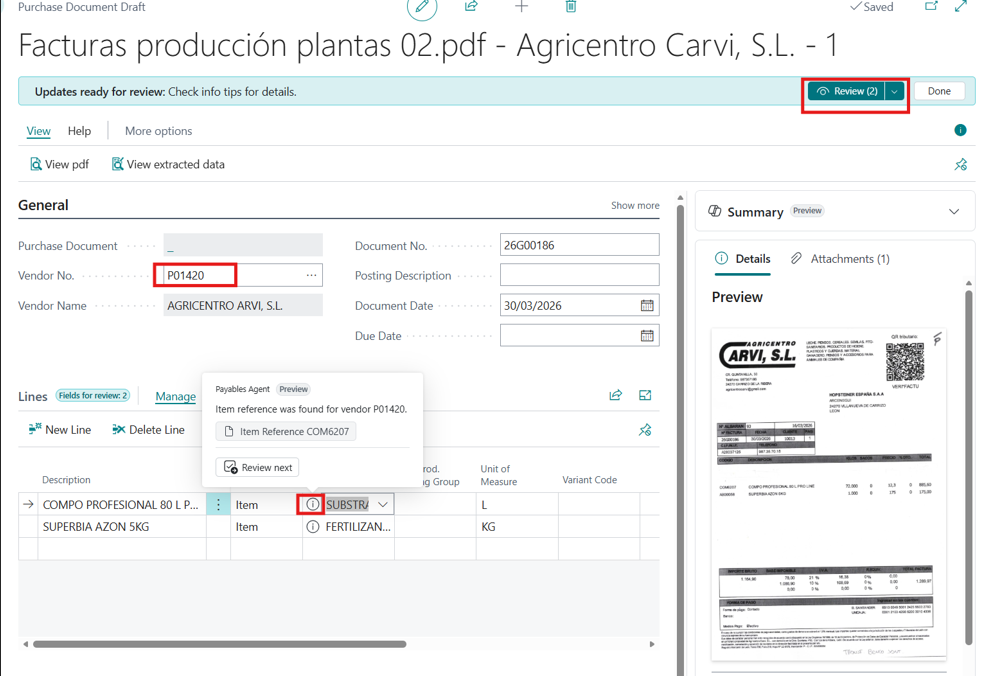Collapse the Summary panel chevron
Viewport: 982px width, 676px height.
click(954, 212)
